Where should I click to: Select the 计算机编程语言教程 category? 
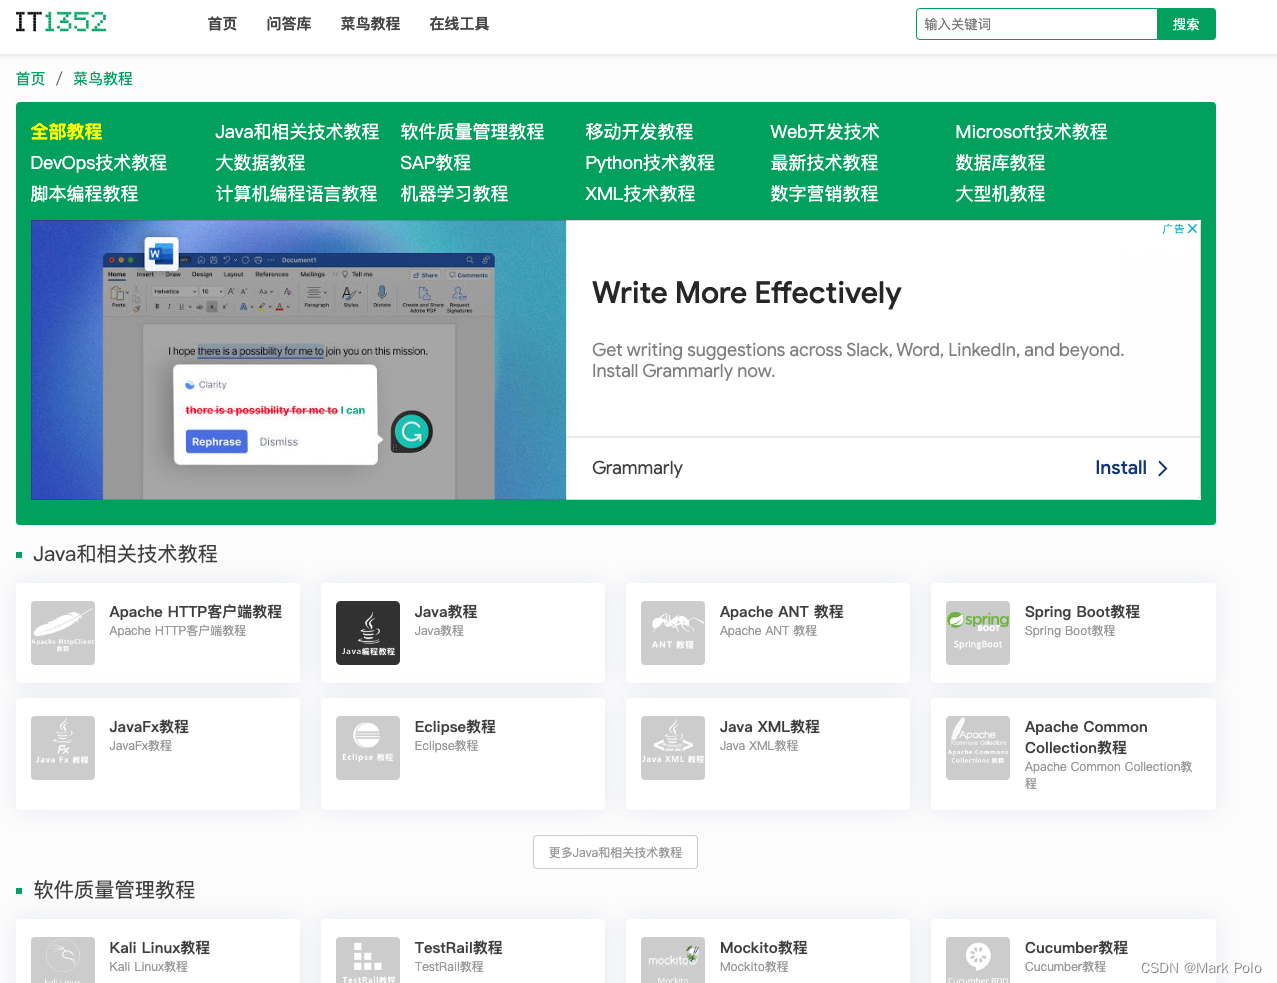click(x=296, y=194)
